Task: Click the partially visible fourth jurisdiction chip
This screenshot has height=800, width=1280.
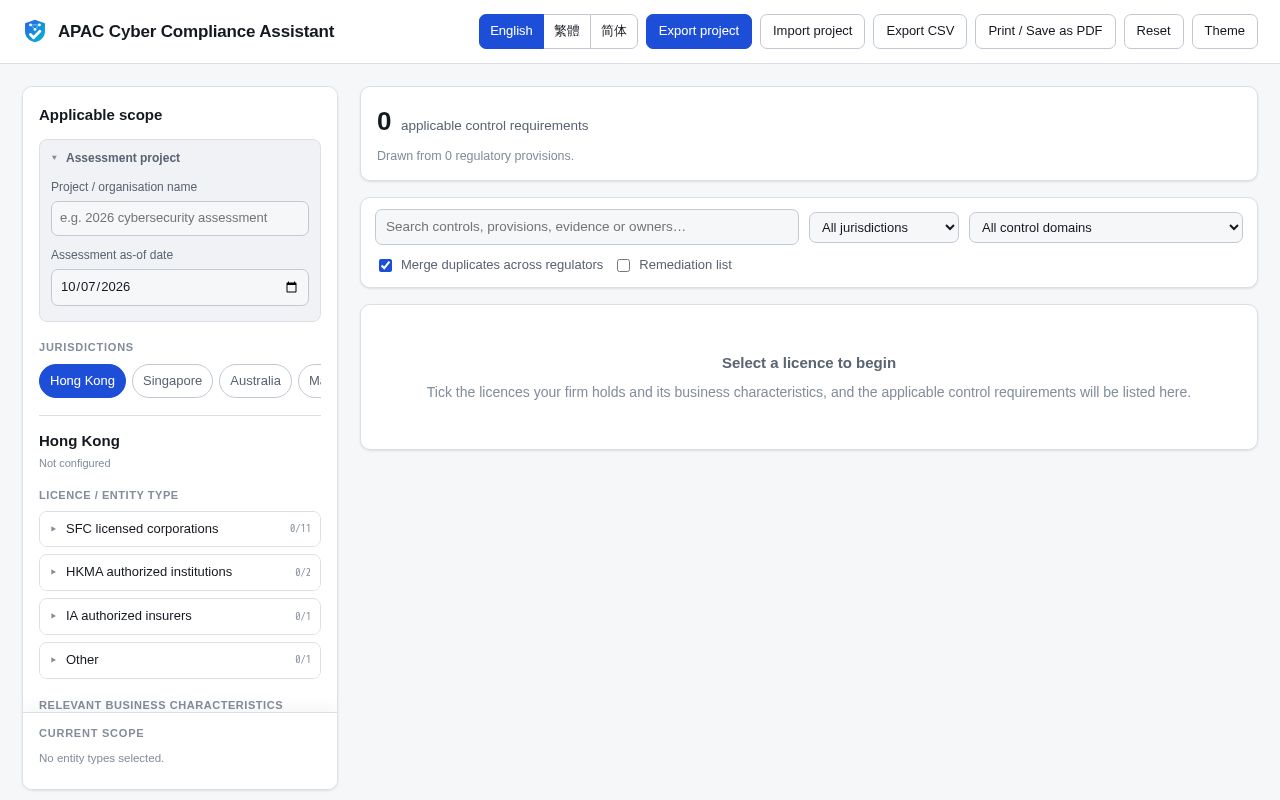Action: (310, 381)
